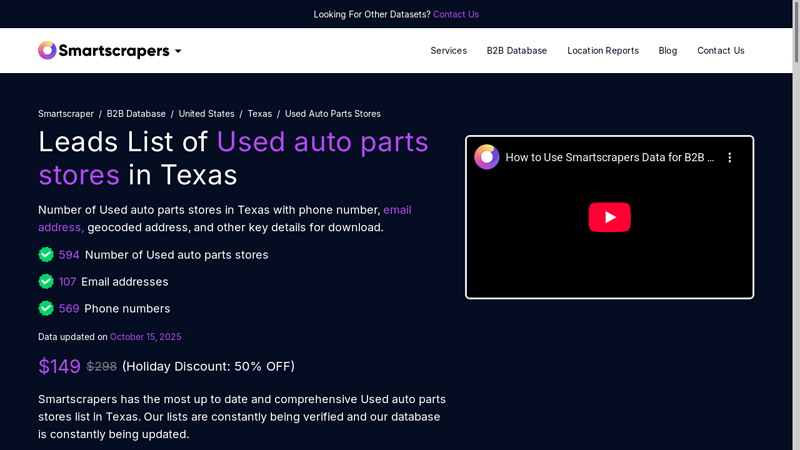This screenshot has width=800, height=450.
Task: Expand the Smartscrapers dropdown arrow
Action: pyautogui.click(x=178, y=51)
